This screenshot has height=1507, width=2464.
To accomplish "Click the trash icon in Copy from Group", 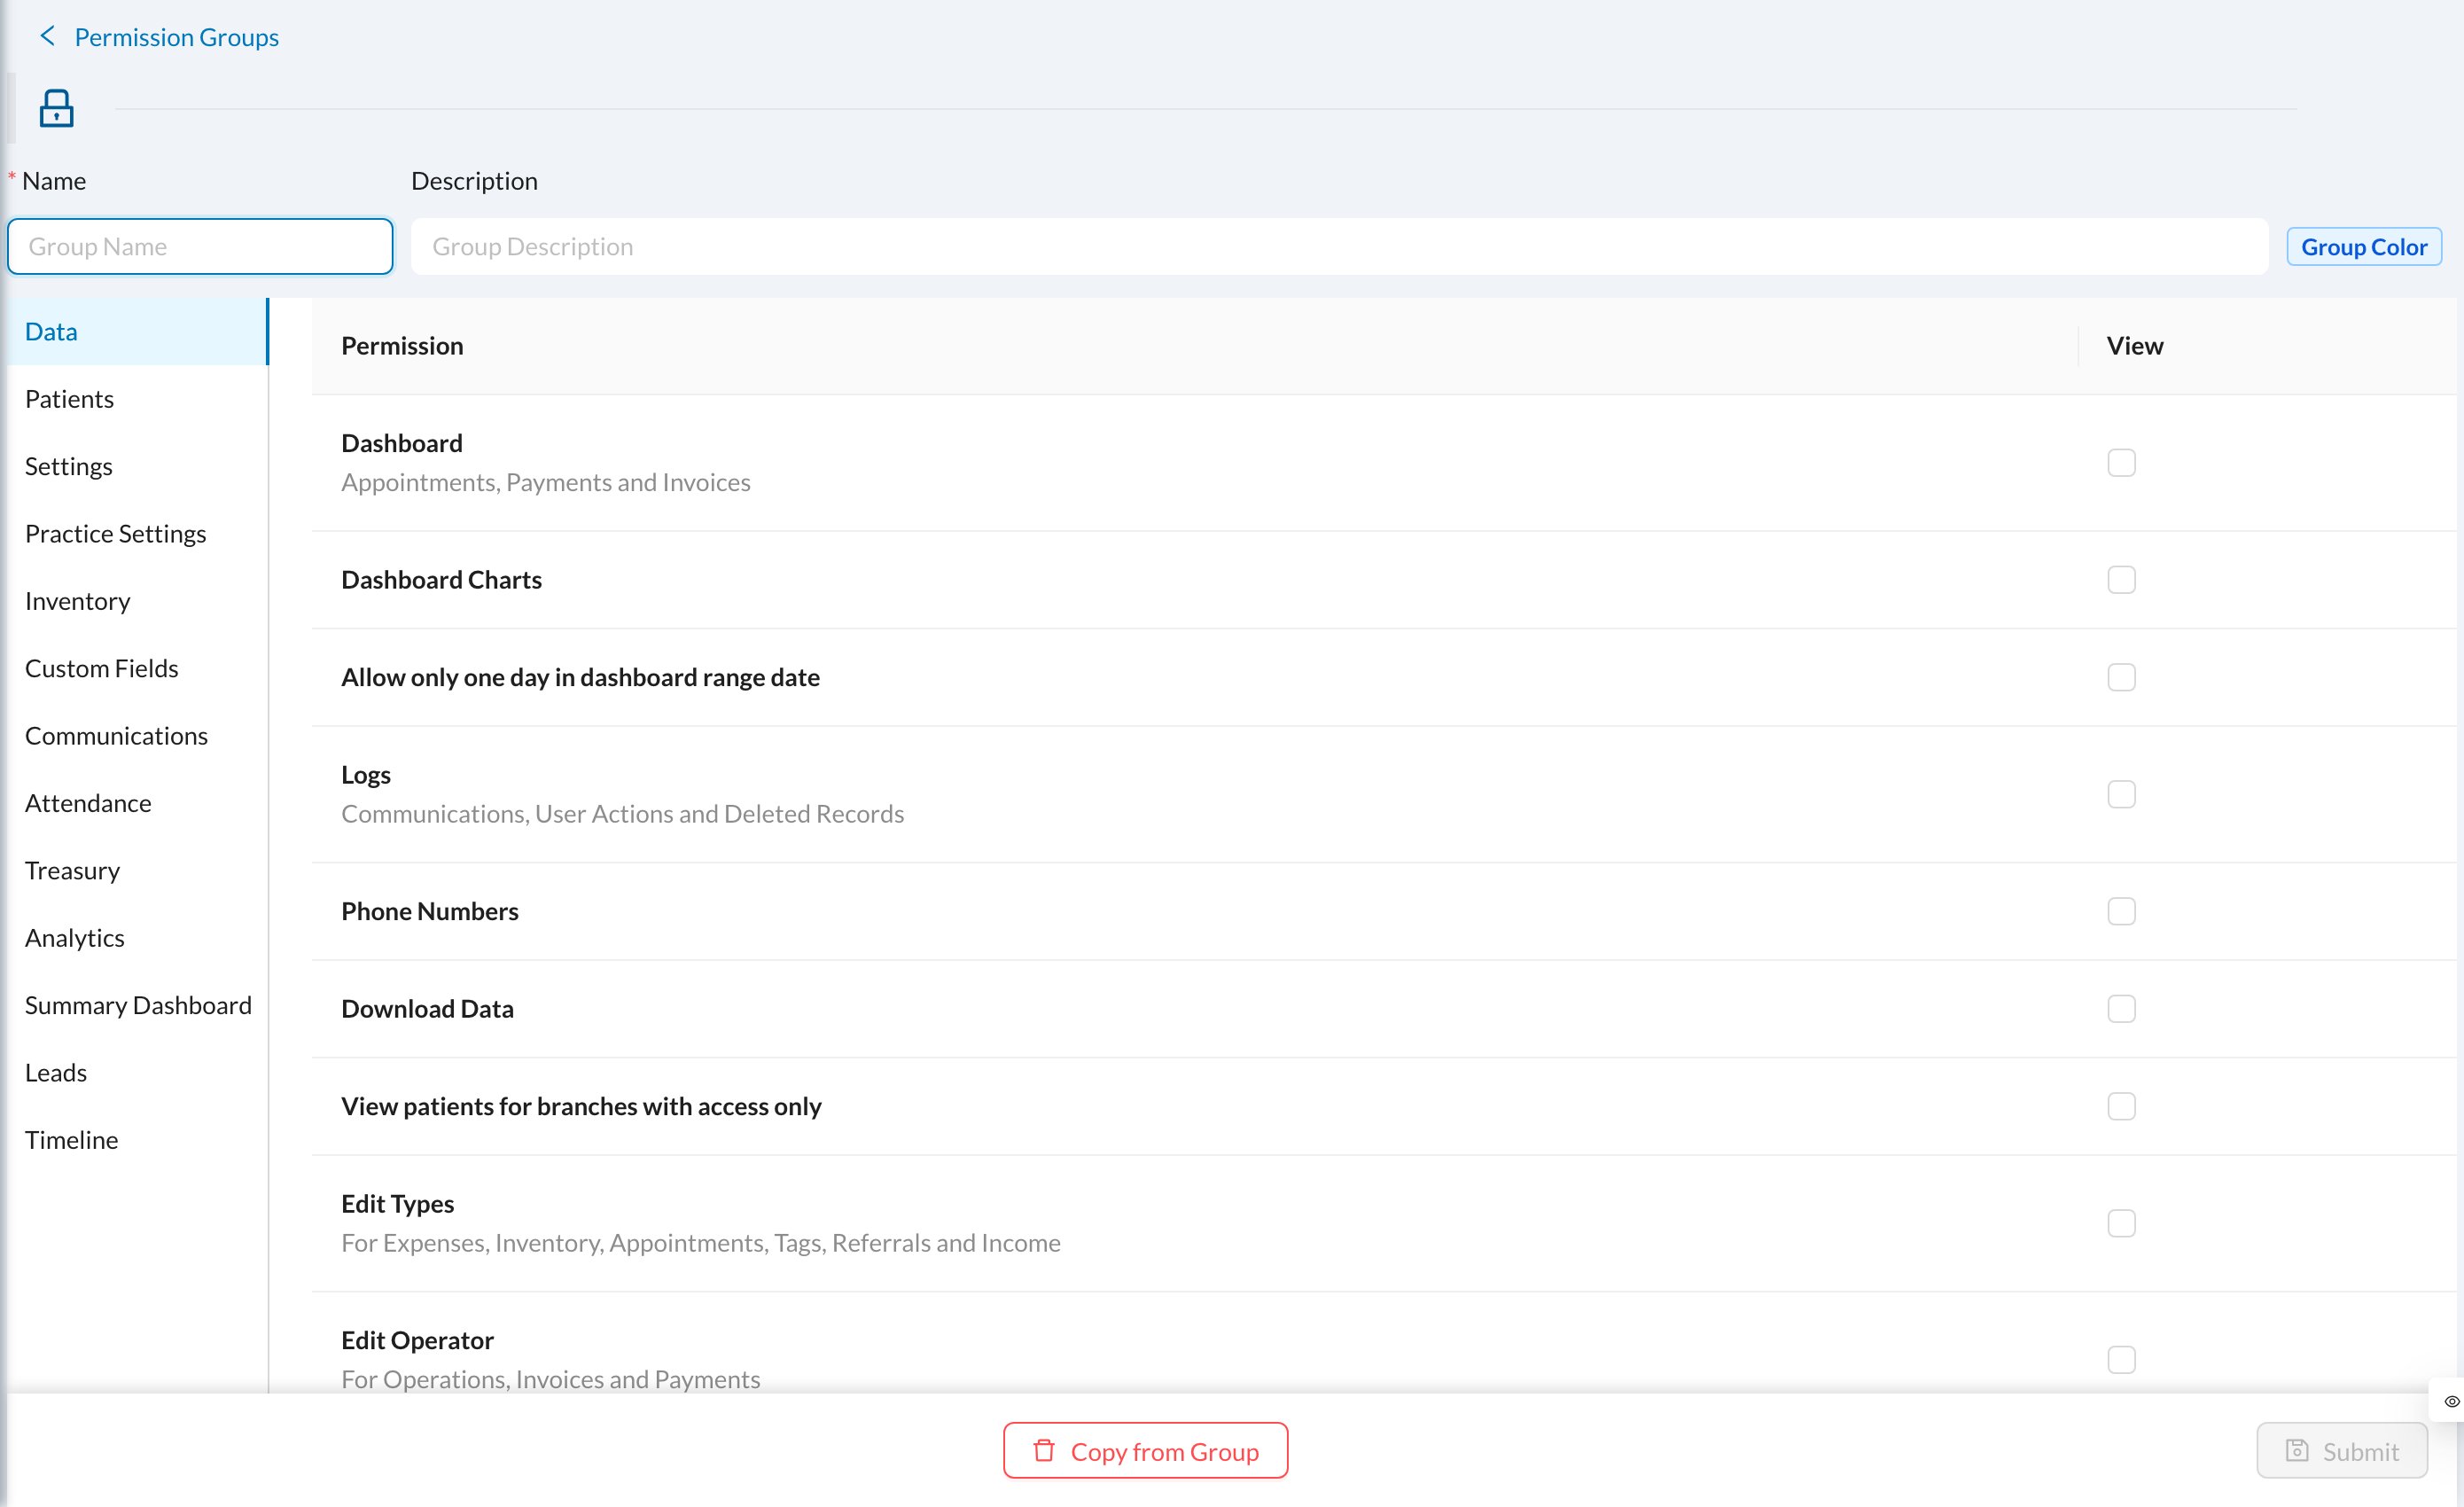I will 1043,1450.
